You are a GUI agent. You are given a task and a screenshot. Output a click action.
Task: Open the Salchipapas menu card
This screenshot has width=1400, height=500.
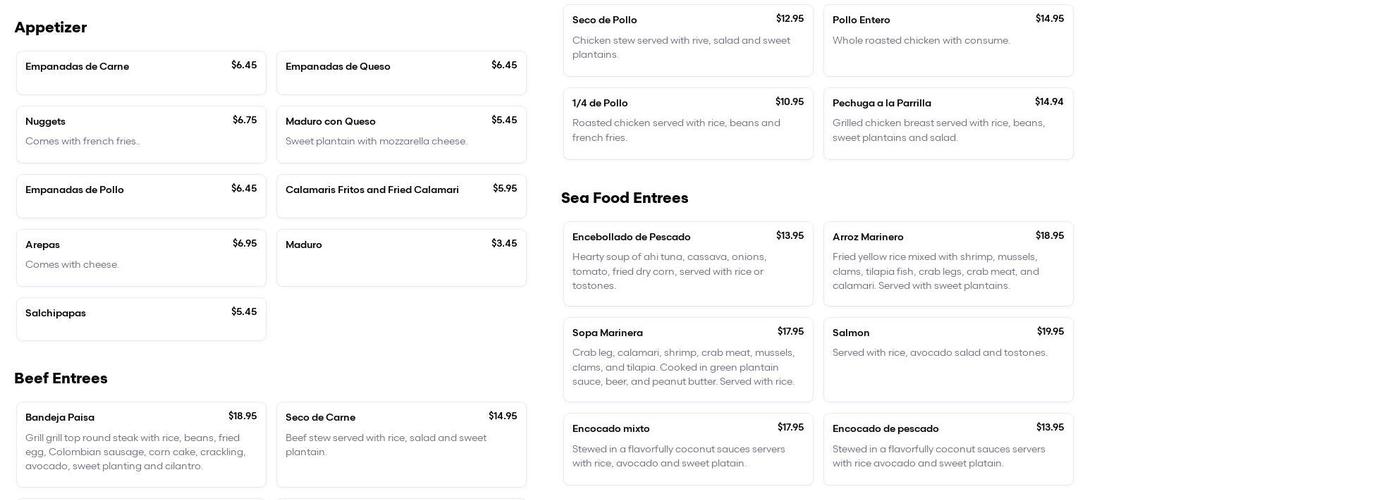tap(141, 319)
